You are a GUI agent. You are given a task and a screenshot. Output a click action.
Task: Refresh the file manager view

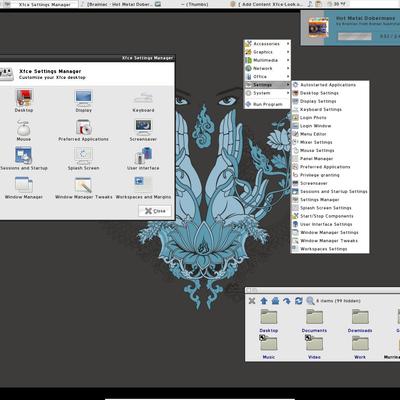point(299,301)
